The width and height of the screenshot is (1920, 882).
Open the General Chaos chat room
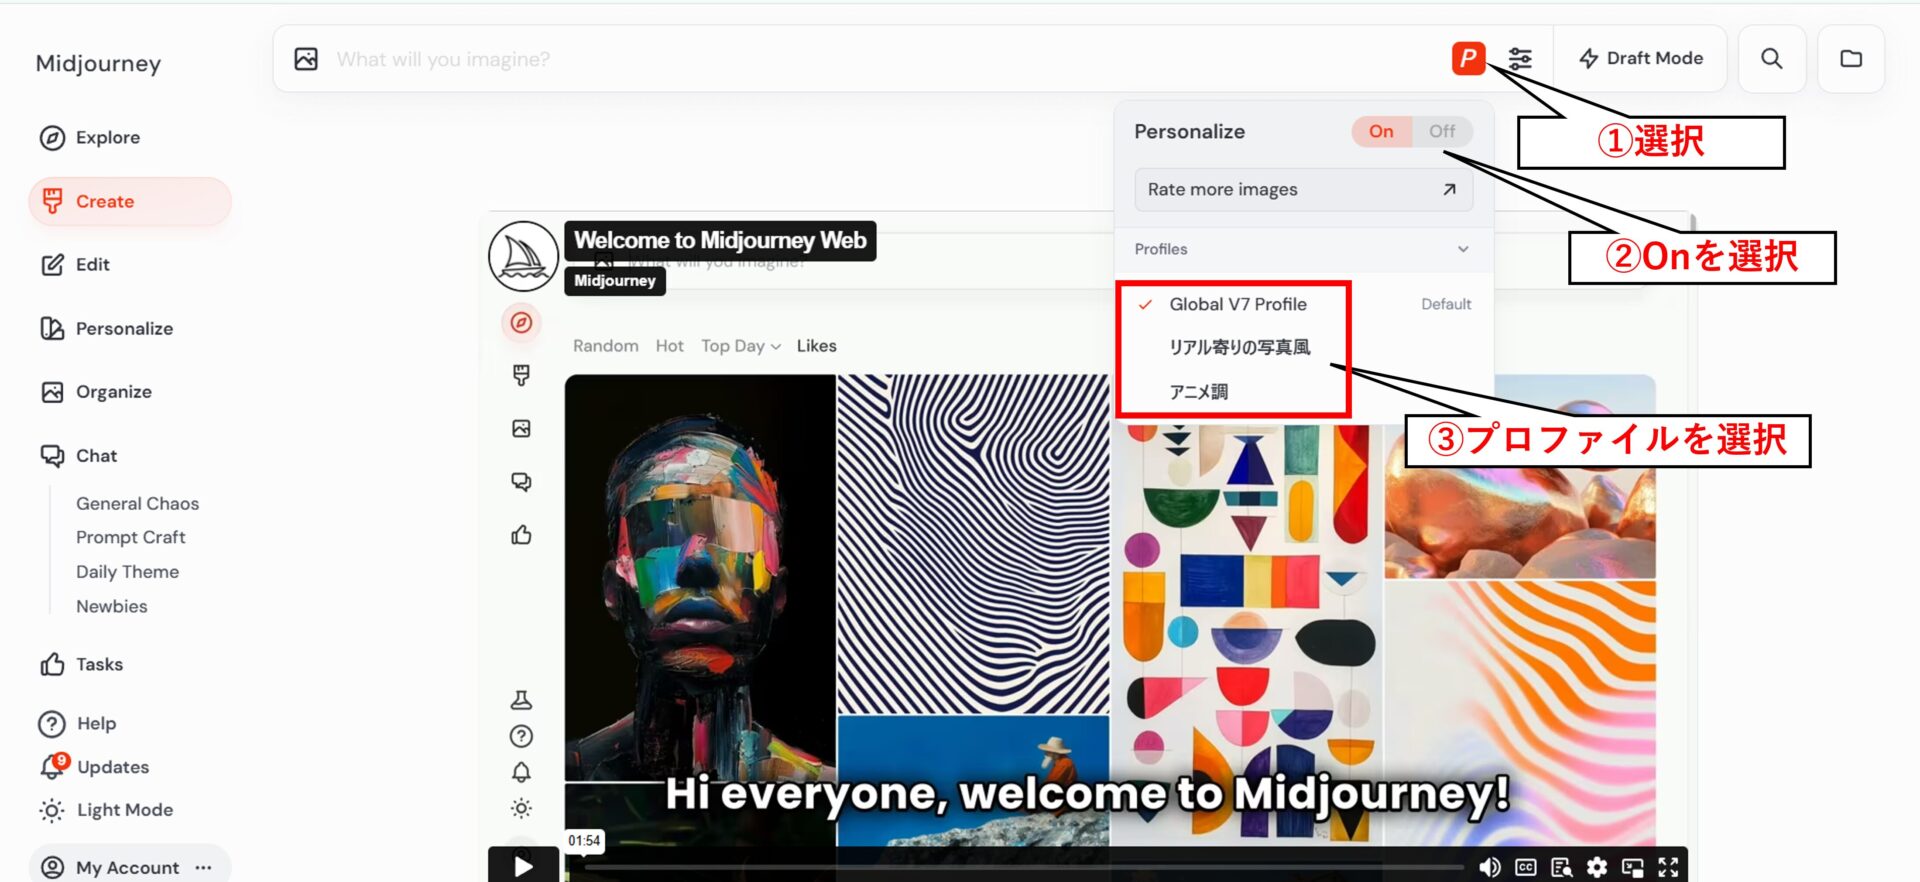(x=137, y=503)
